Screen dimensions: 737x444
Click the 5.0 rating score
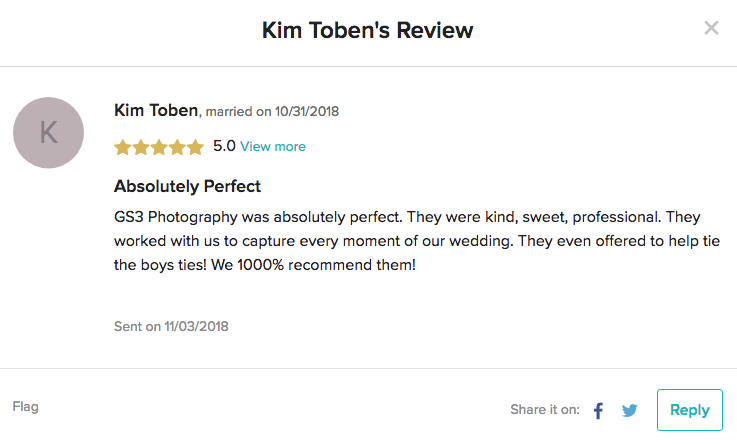[224, 146]
